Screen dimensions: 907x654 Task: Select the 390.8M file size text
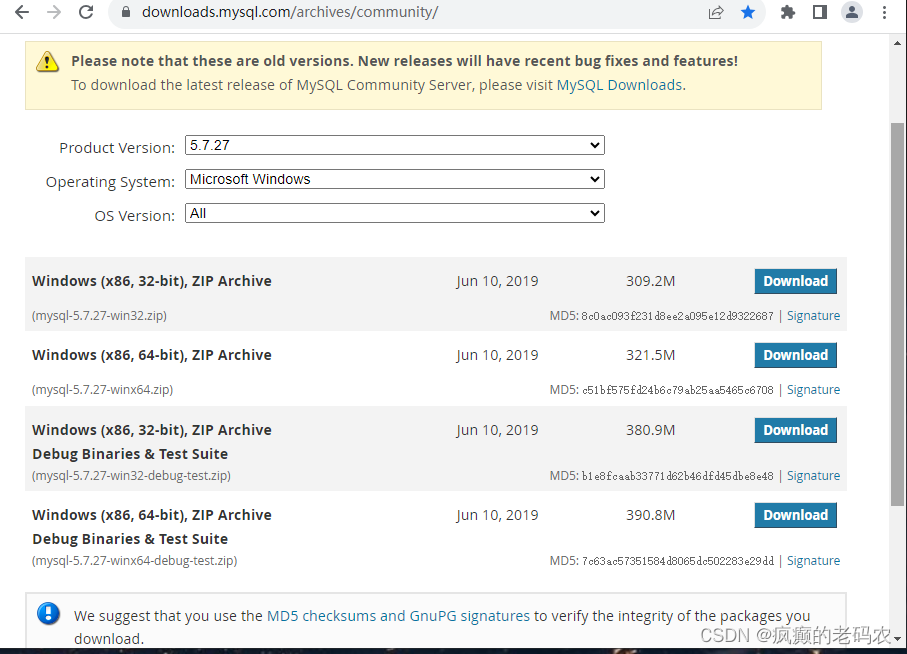click(650, 515)
